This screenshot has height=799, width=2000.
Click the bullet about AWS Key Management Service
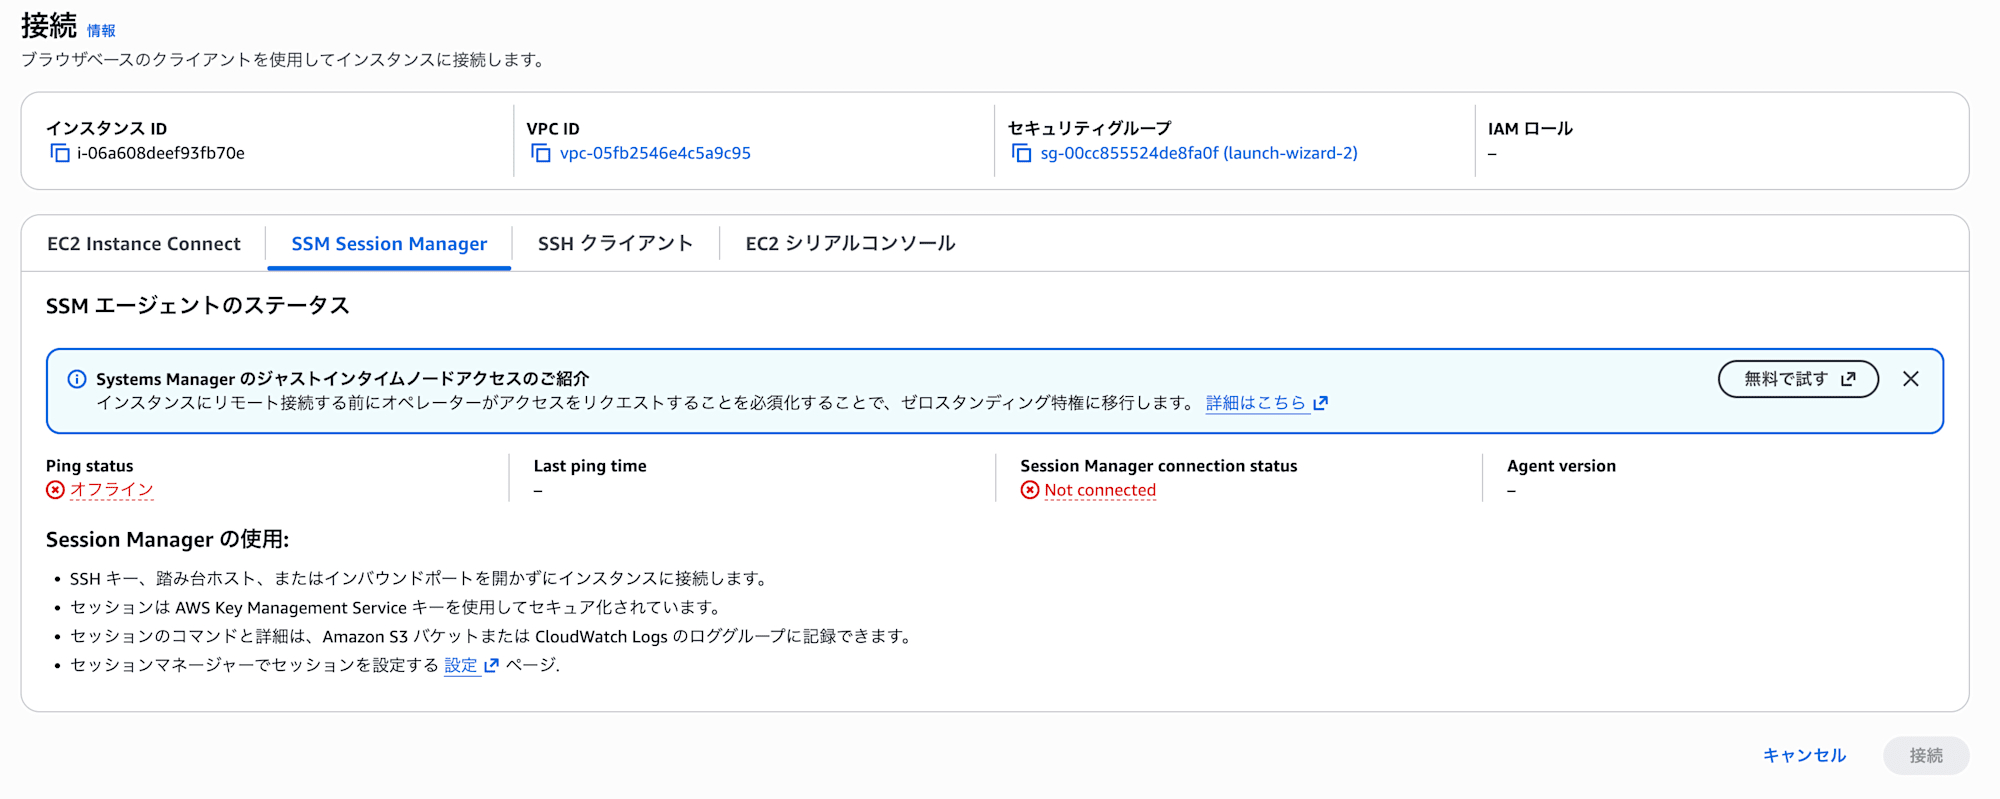(395, 608)
